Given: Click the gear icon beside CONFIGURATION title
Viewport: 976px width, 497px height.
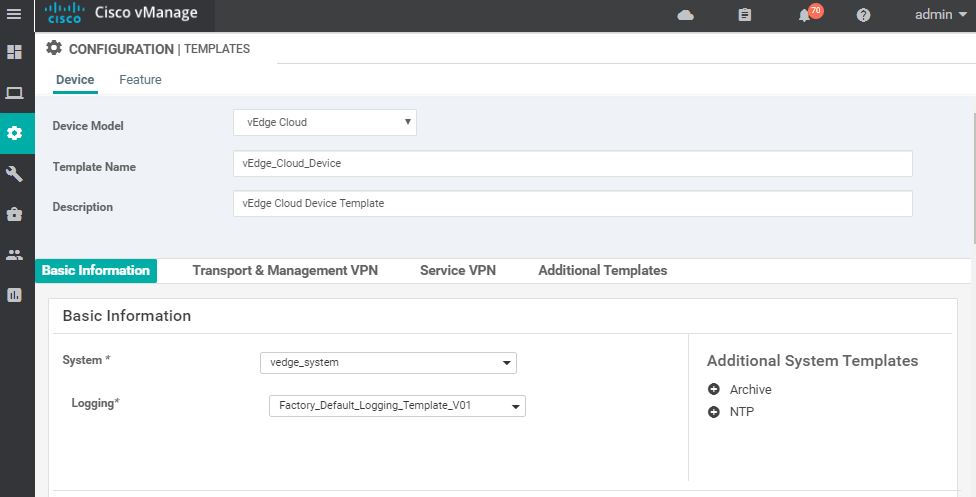Looking at the screenshot, I should click(x=54, y=48).
